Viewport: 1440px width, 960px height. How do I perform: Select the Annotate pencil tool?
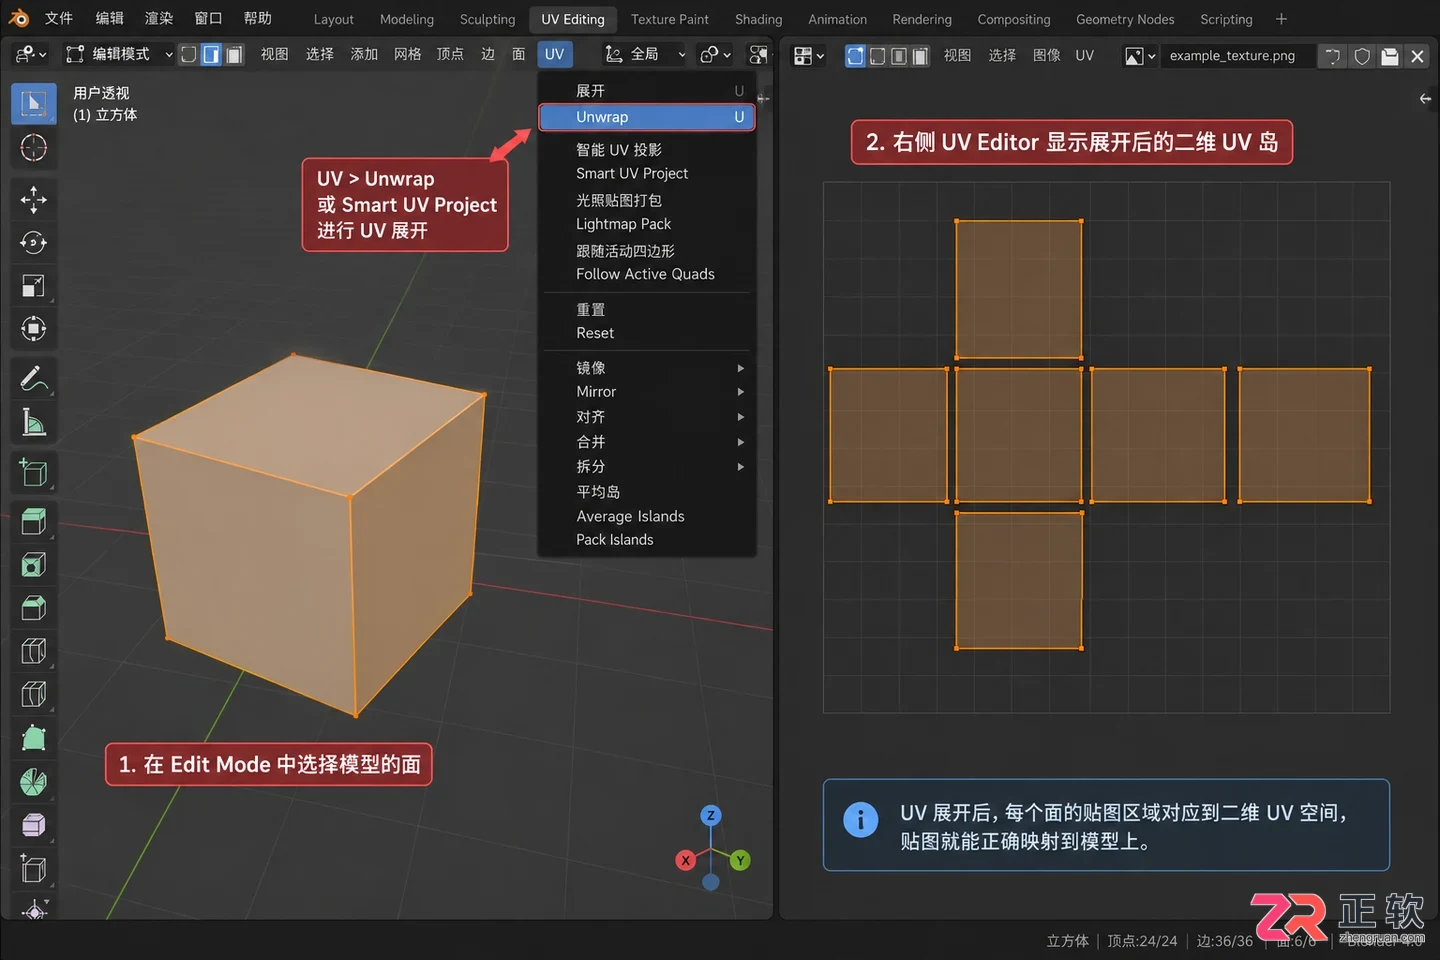(33, 379)
